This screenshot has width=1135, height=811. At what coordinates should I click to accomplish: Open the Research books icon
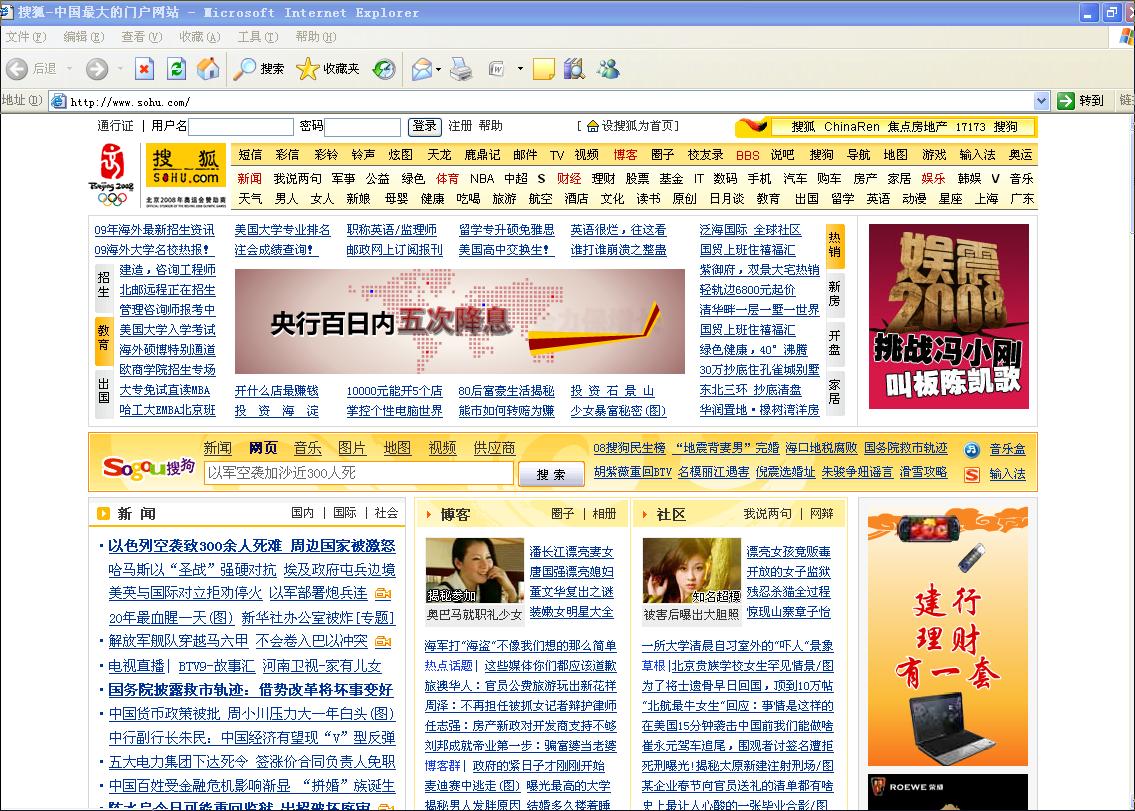pos(574,69)
